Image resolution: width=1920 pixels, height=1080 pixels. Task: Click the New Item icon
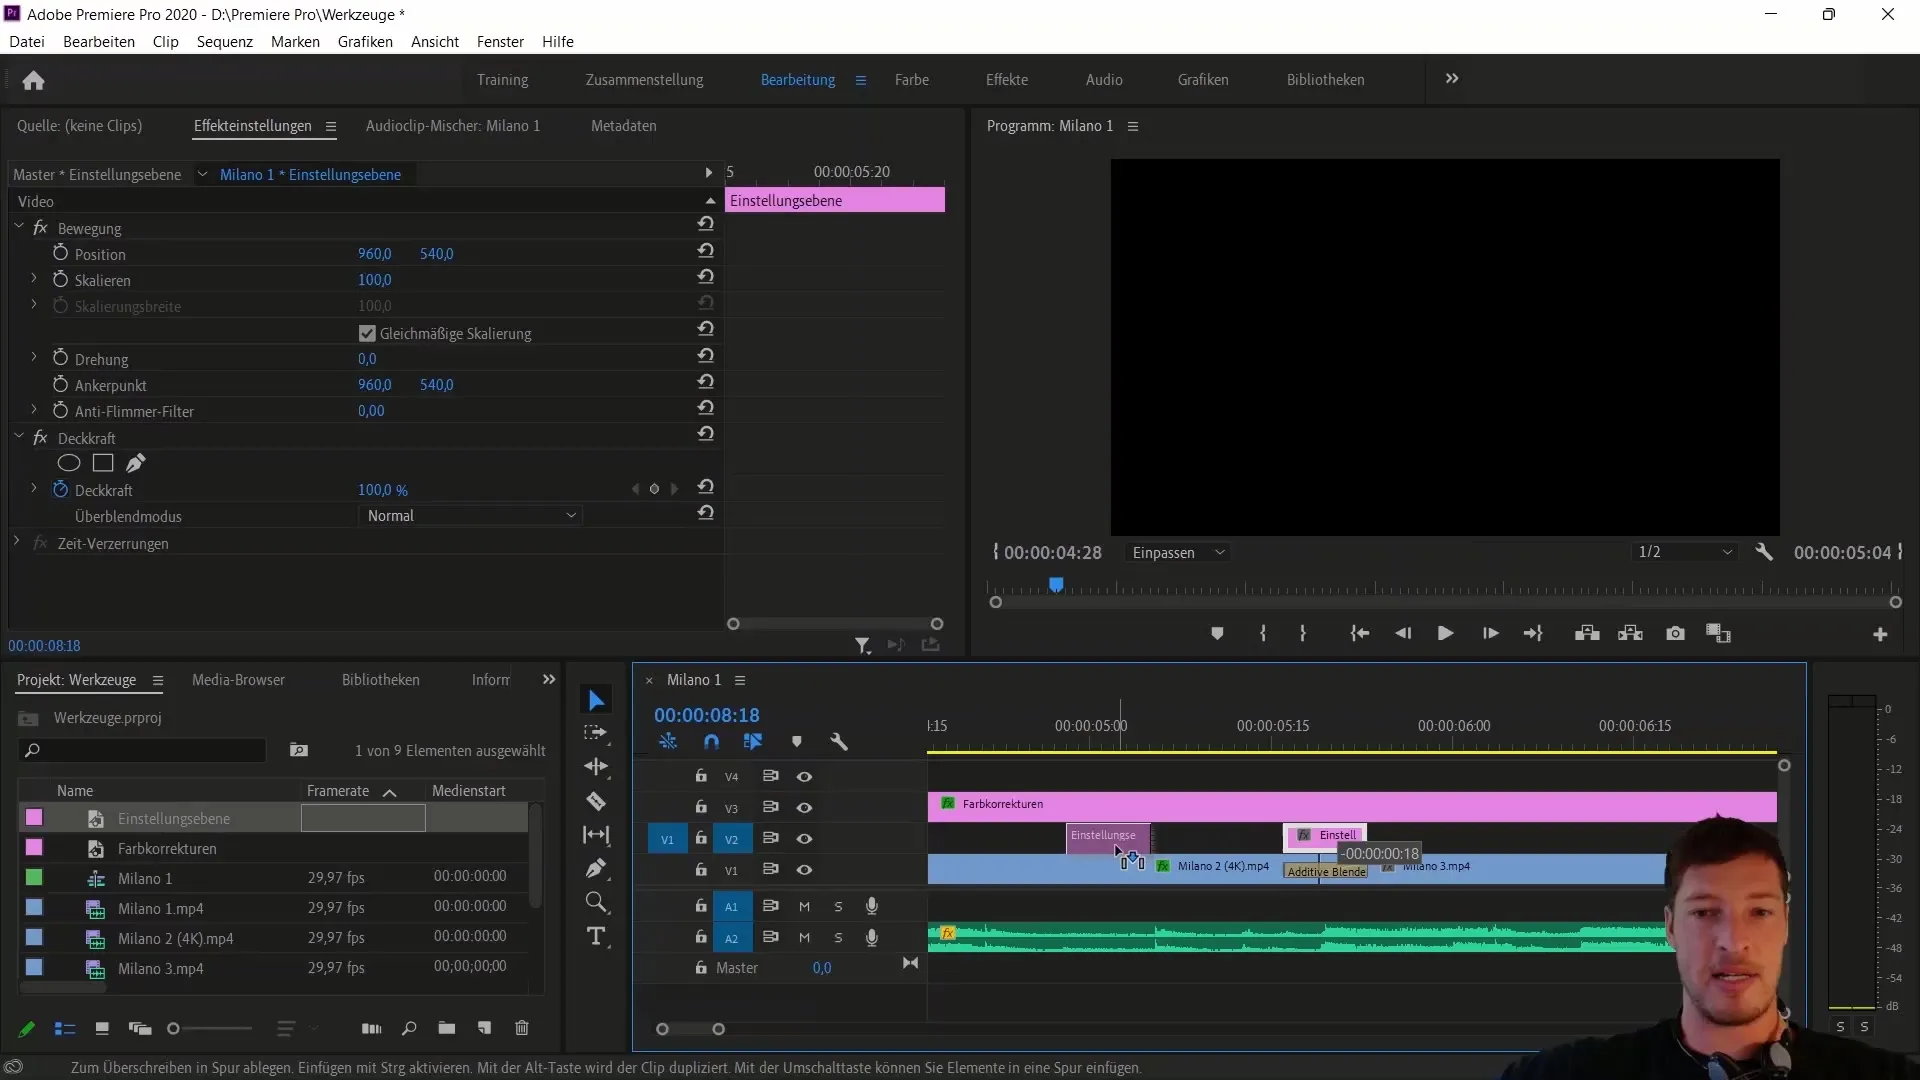coord(485,1028)
